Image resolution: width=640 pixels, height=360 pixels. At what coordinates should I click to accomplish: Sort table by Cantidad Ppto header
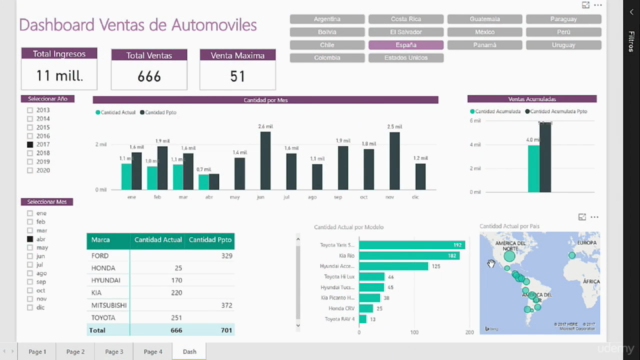coord(210,240)
